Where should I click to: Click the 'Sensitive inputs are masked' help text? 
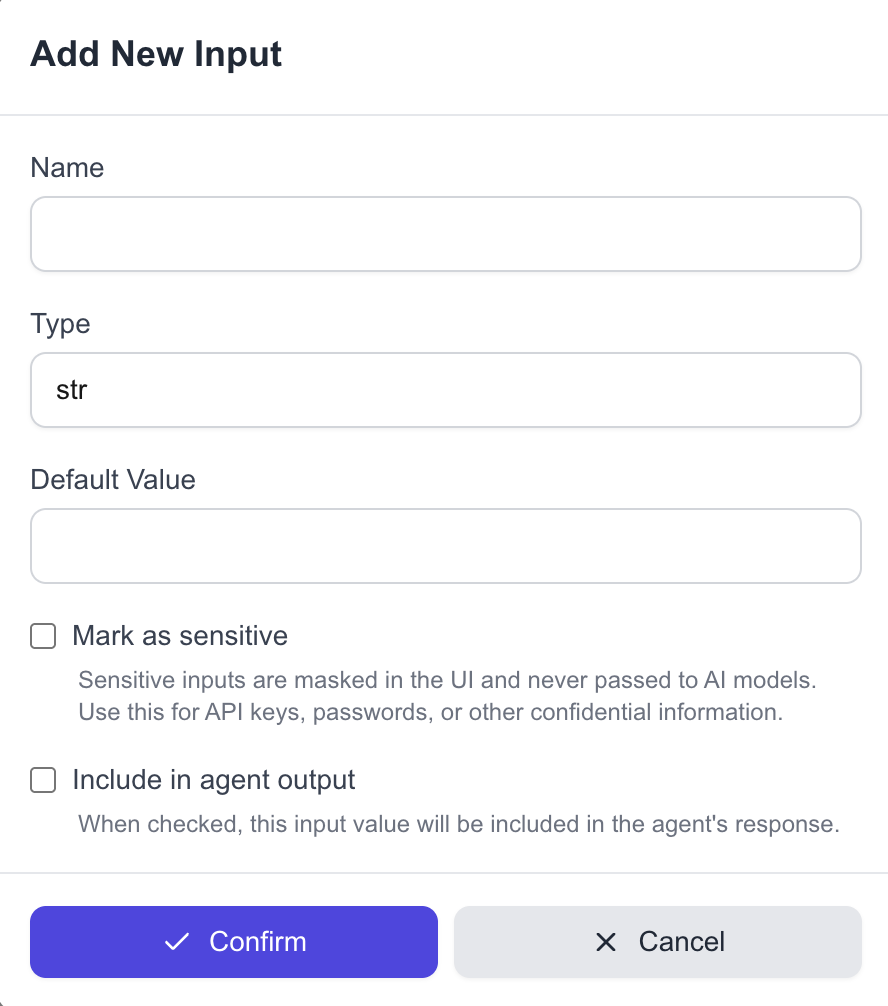click(447, 682)
